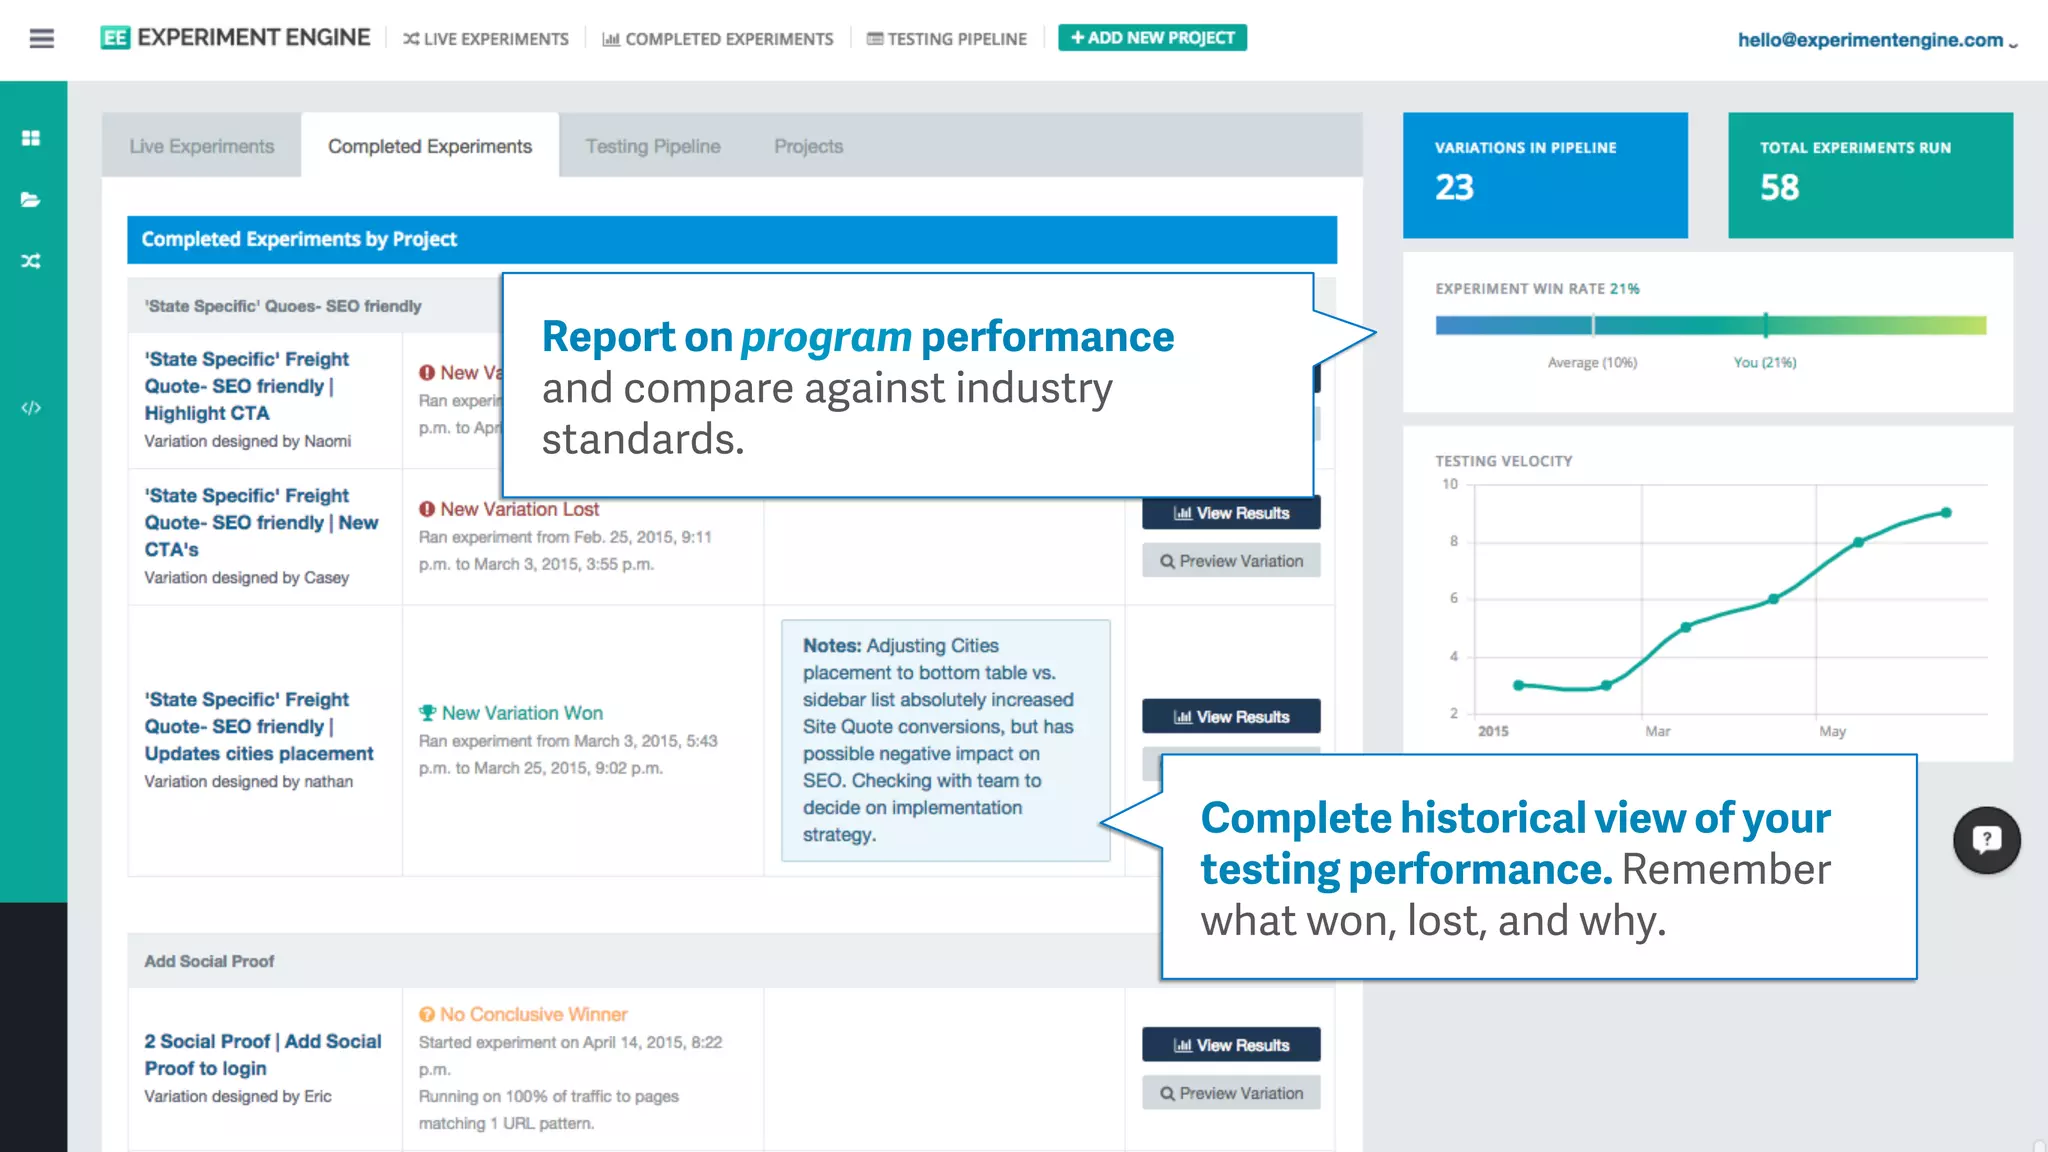Open the sidebar shuffle experiments icon
Image resolution: width=2048 pixels, height=1152 pixels.
31,261
